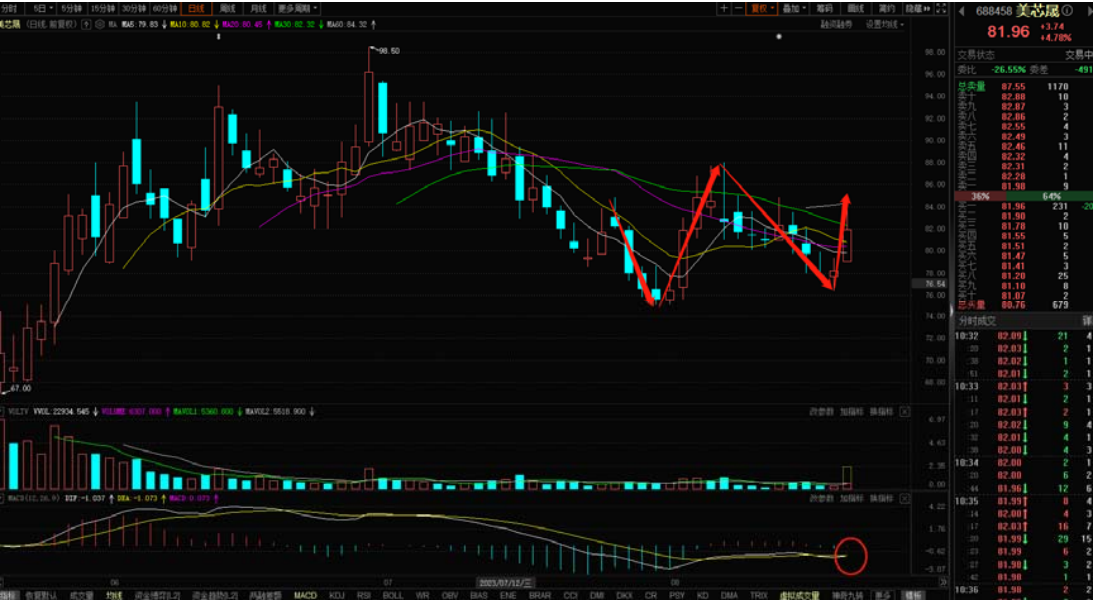Expand the 更多周期 dropdown
Viewport: 1094px width, 601px height.
(300, 8)
